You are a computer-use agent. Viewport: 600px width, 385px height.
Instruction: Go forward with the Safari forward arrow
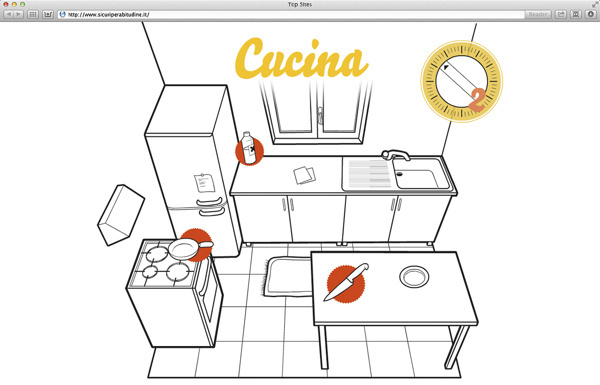point(18,15)
